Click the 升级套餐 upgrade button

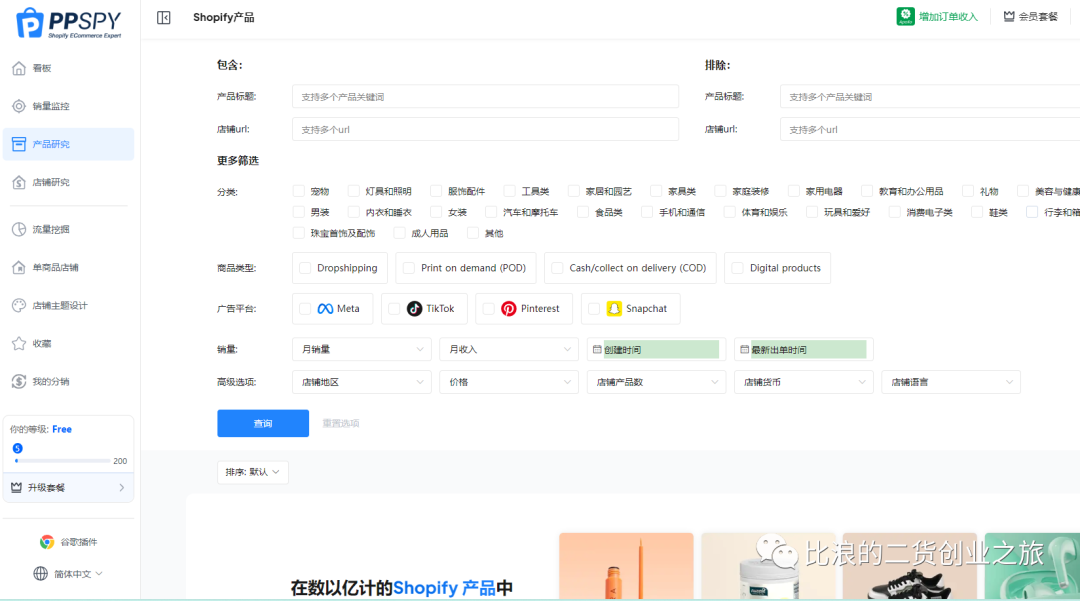68,487
